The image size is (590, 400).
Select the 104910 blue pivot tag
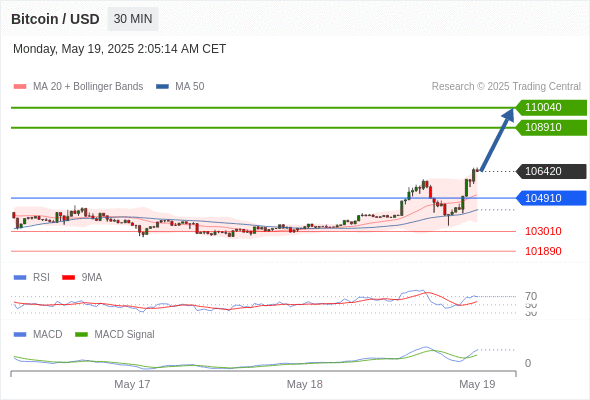551,198
